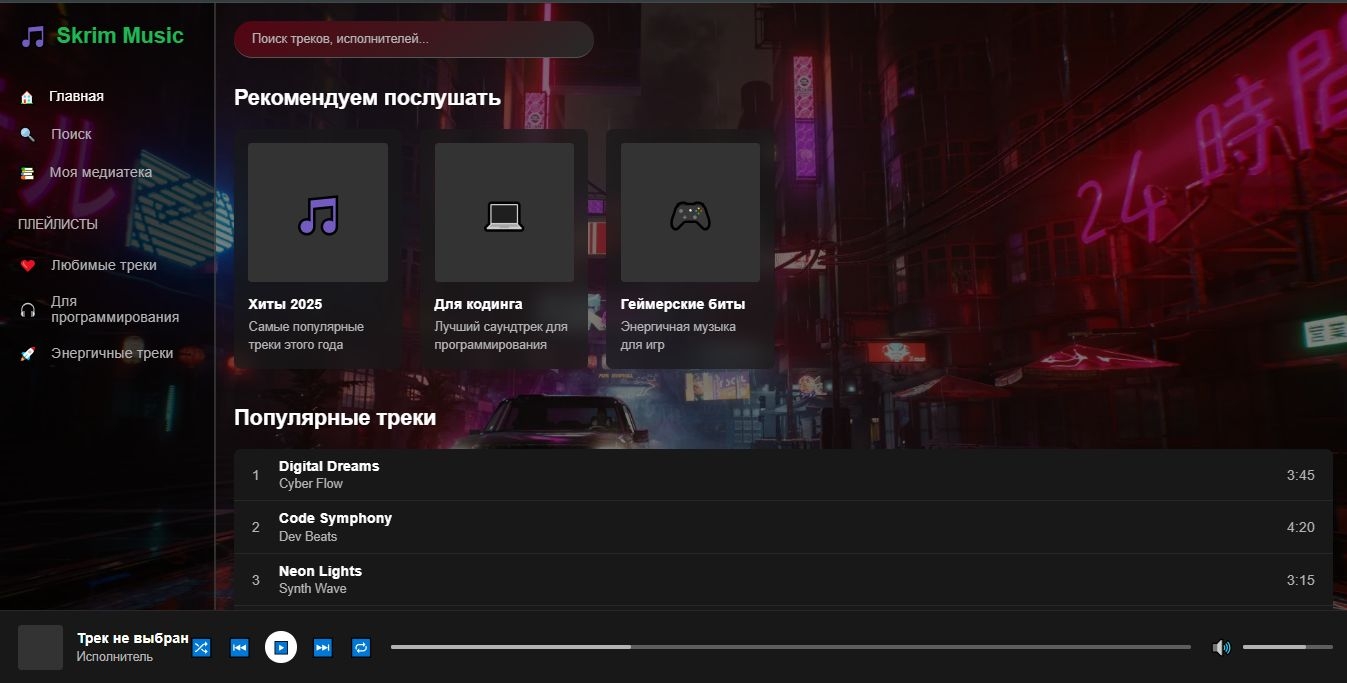Click the empty album art in player

coord(40,647)
